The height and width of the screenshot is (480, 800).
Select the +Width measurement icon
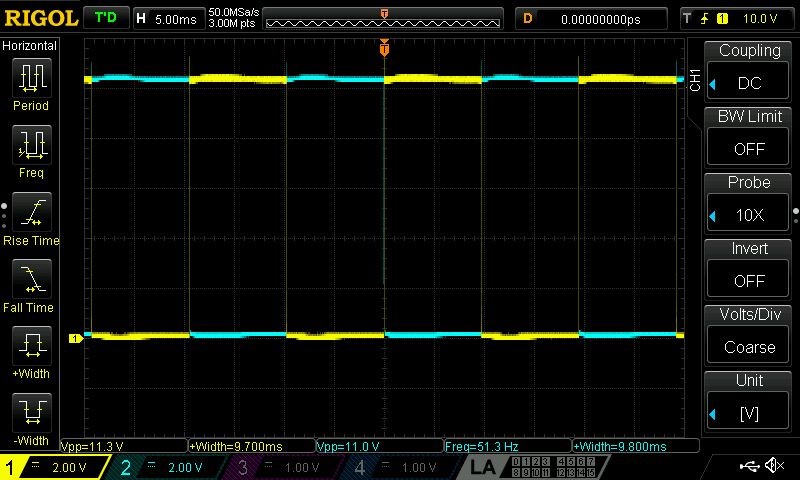[32, 346]
